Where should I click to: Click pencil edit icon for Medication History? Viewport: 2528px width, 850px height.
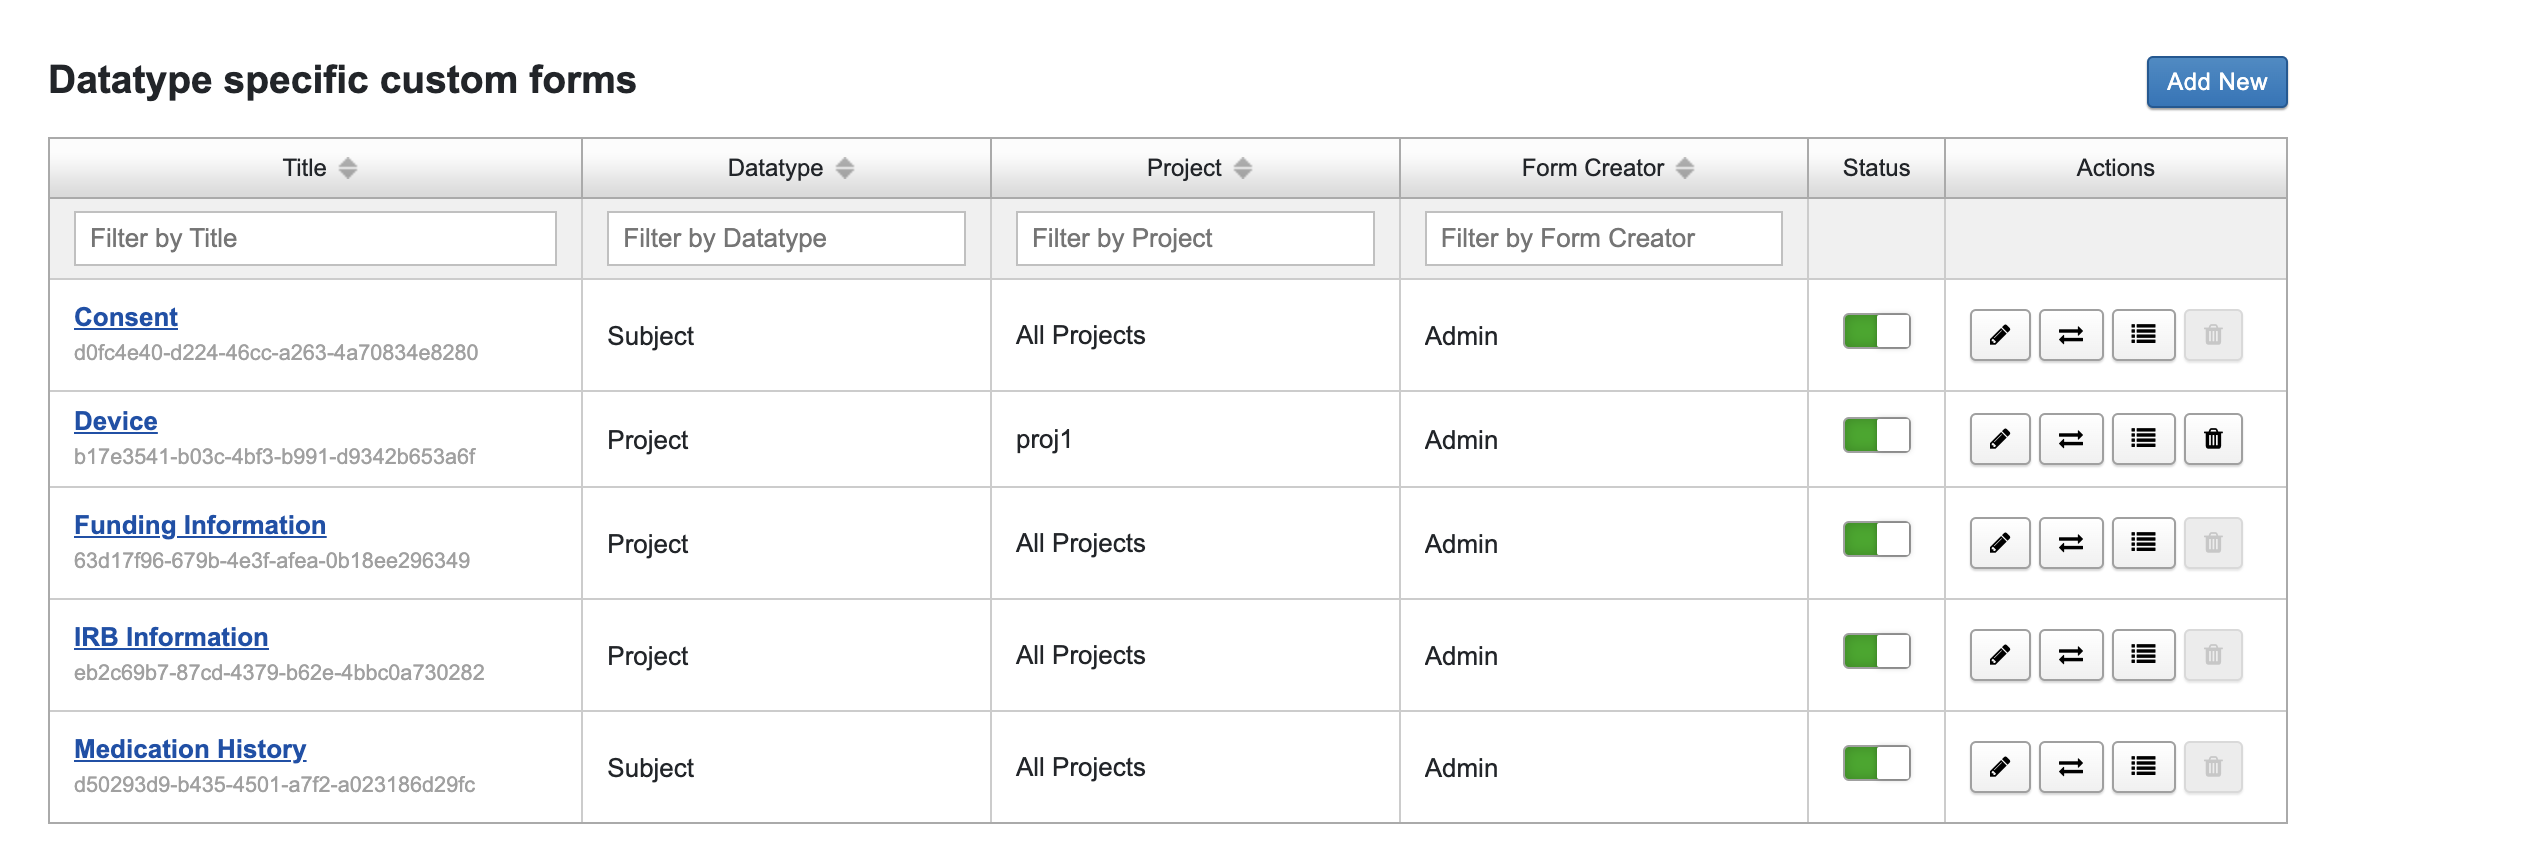coord(1999,767)
